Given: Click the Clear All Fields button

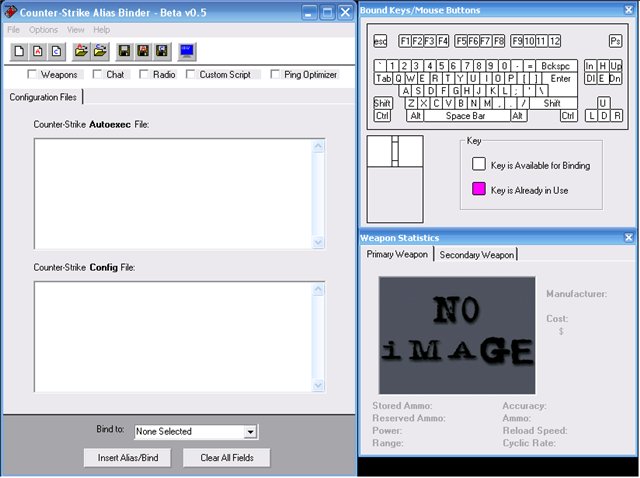Looking at the screenshot, I should (227, 458).
